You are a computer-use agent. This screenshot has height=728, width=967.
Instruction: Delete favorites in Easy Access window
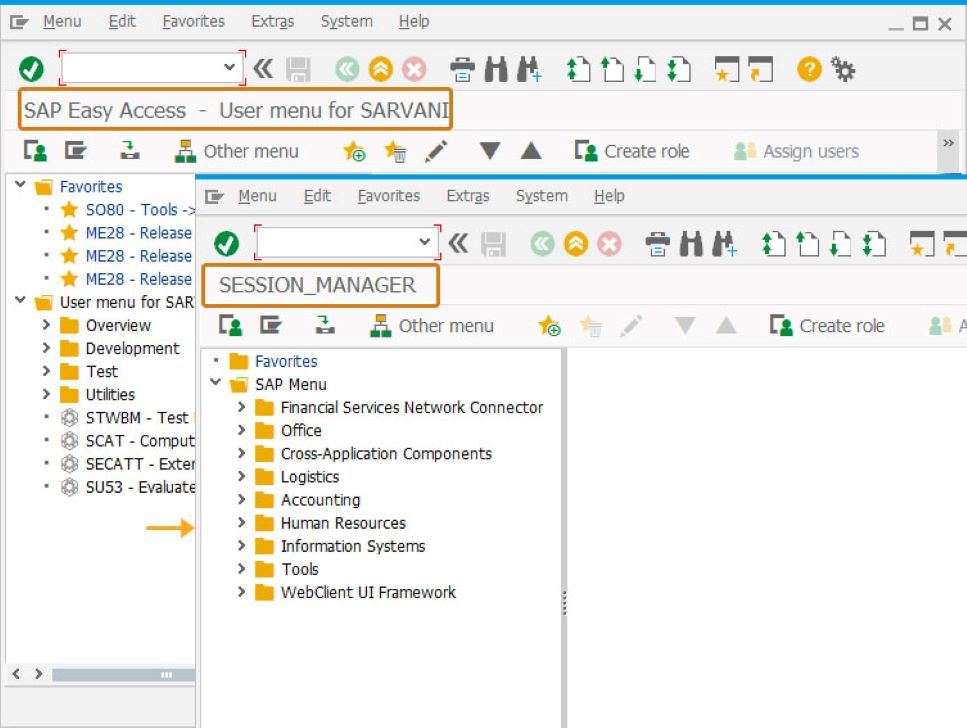pyautogui.click(x=395, y=151)
